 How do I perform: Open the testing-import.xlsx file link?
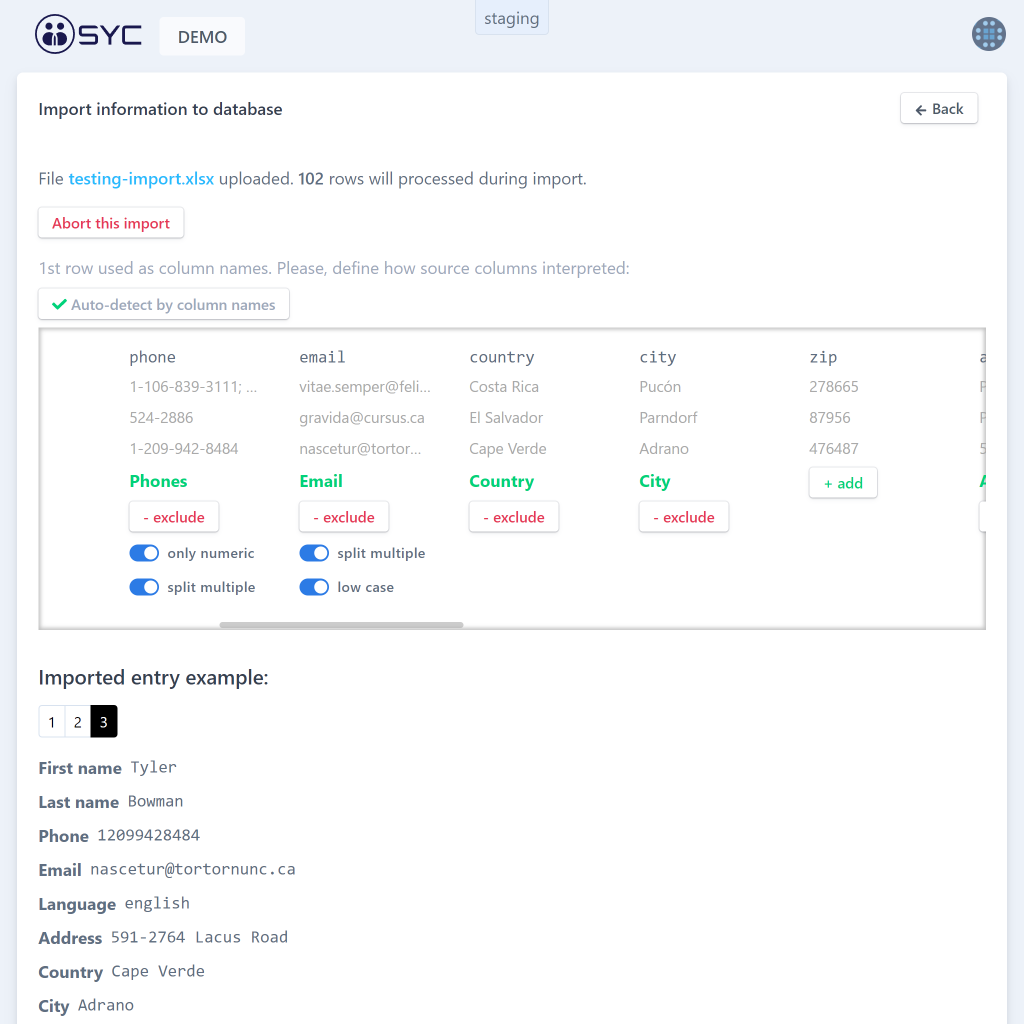tap(141, 180)
